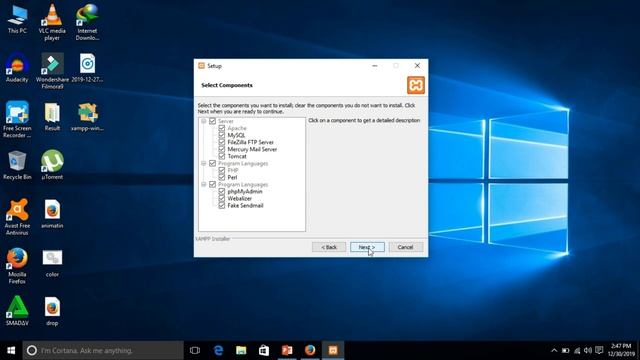Uncheck the Tomcat component

222,156
